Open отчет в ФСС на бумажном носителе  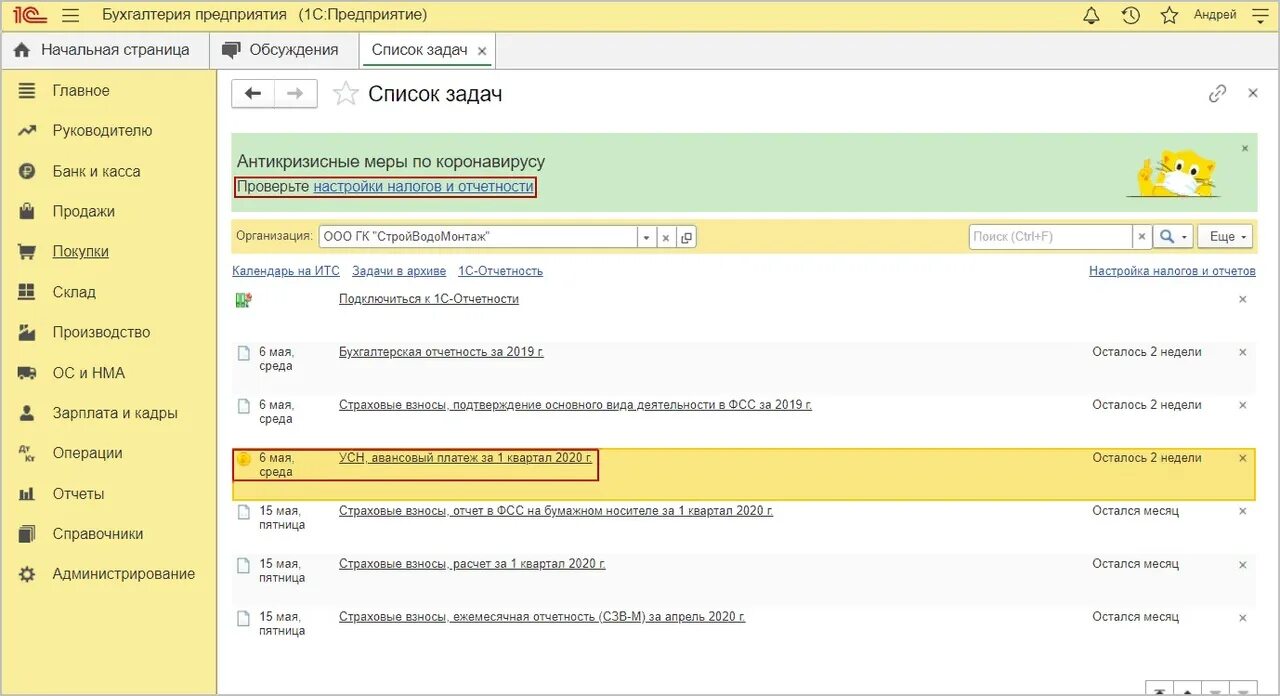pos(556,511)
